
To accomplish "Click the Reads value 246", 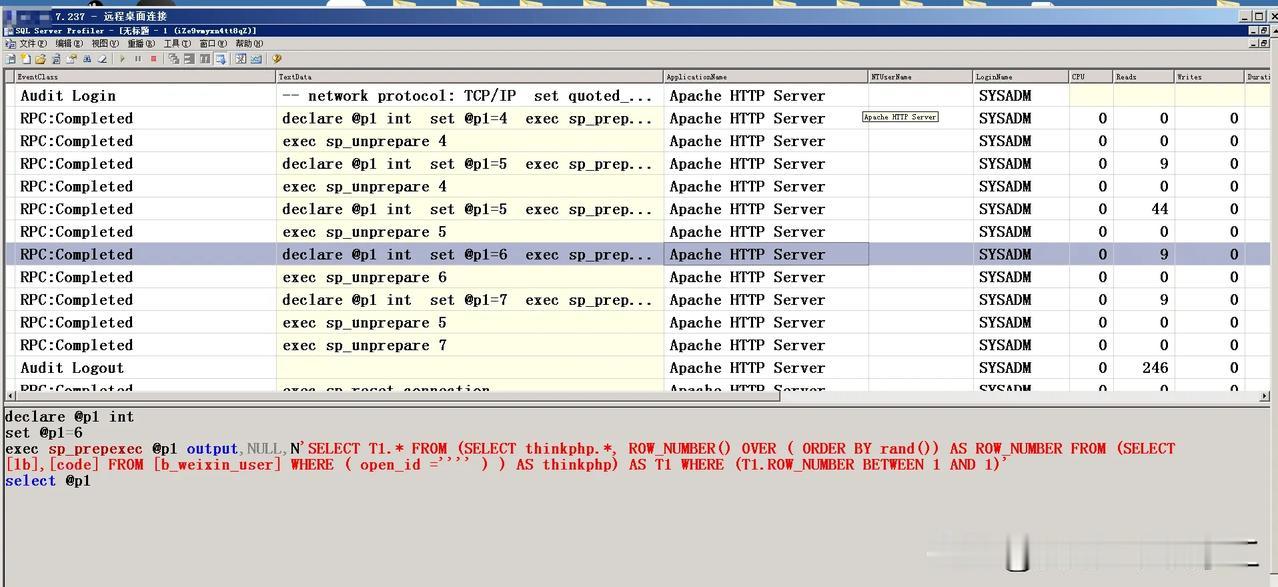I will 1155,368.
